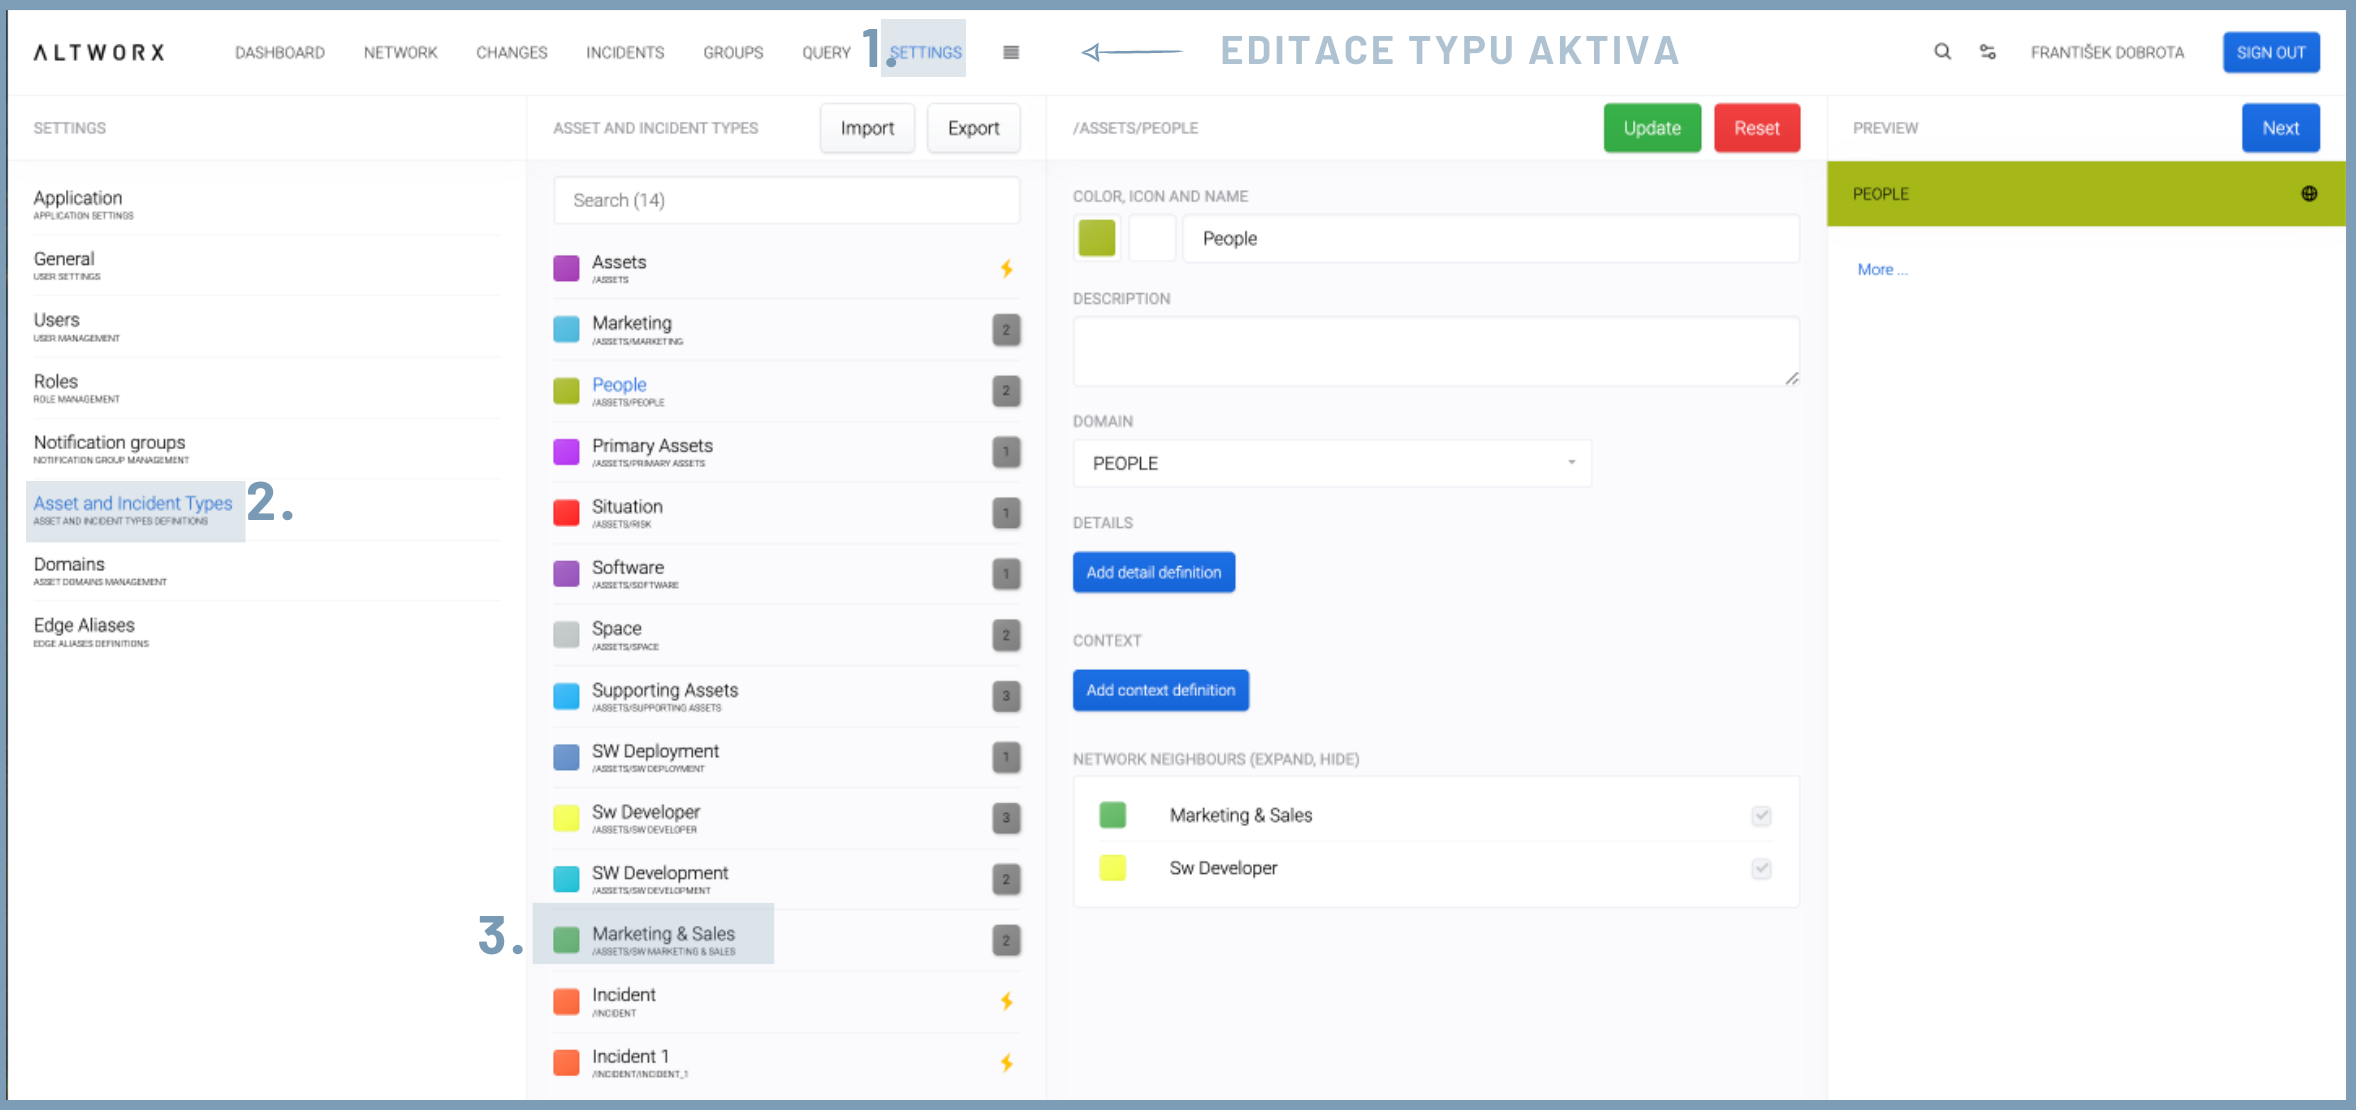Click the globe icon in People preview
The image size is (2356, 1110).
click(2309, 194)
